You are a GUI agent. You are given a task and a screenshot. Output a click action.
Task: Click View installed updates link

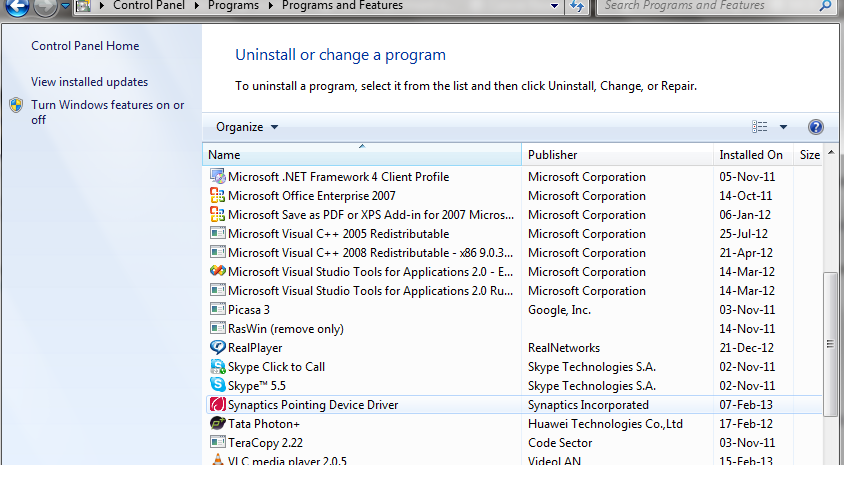[89, 82]
